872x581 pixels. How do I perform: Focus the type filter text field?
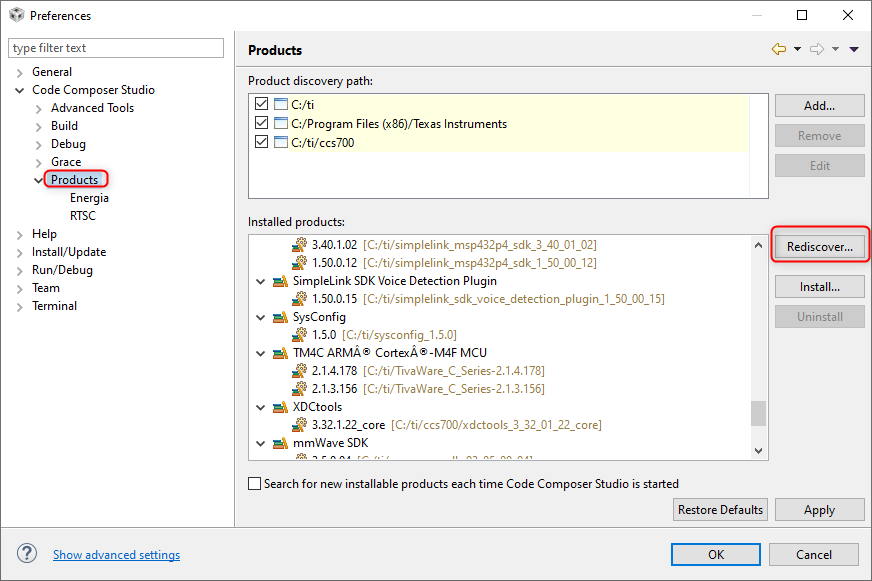click(x=116, y=48)
